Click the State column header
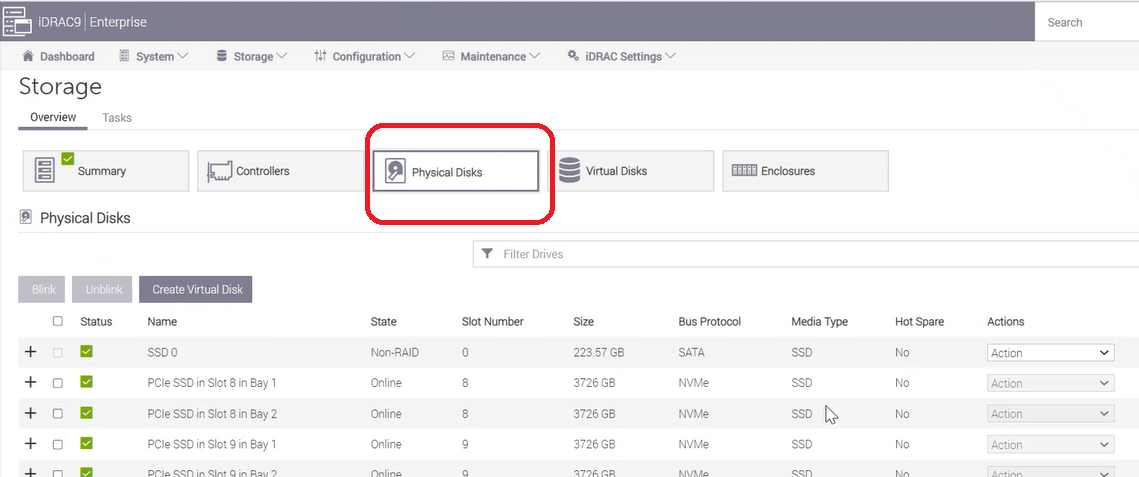The width and height of the screenshot is (1139, 477). (x=384, y=322)
